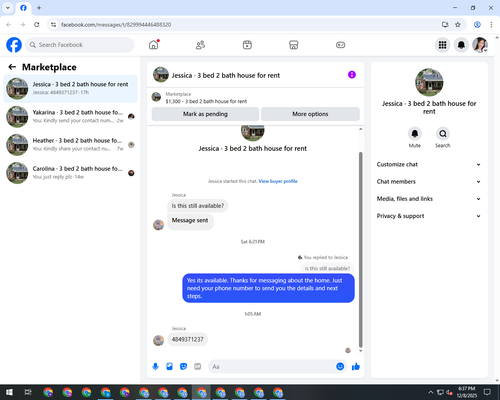Click Mark as pending button
The width and height of the screenshot is (500, 400).
click(x=205, y=114)
